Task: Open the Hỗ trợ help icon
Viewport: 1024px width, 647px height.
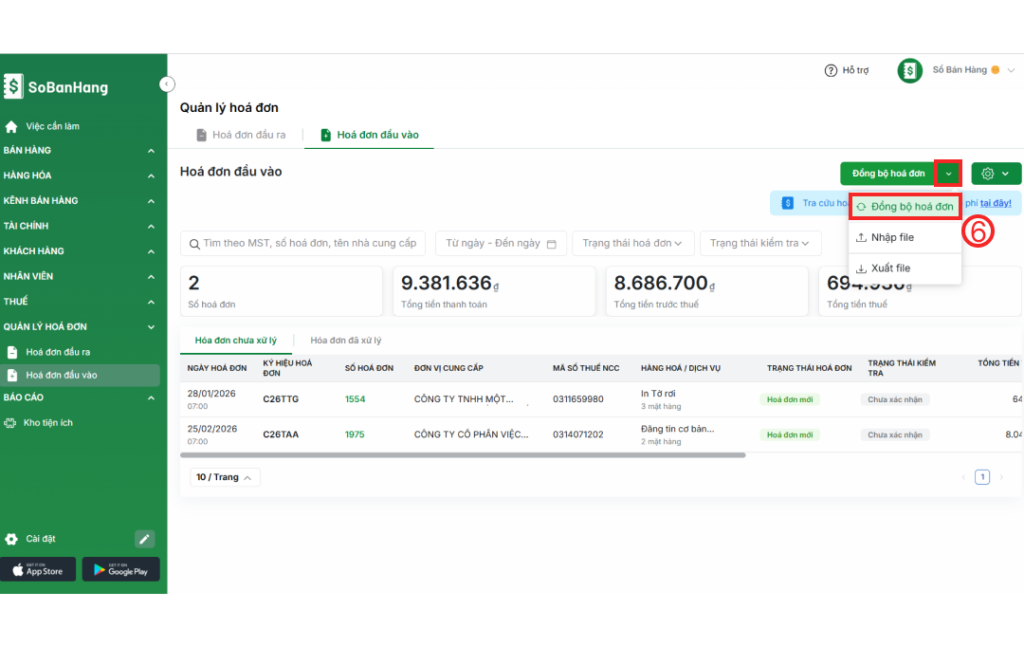Action: [830, 71]
